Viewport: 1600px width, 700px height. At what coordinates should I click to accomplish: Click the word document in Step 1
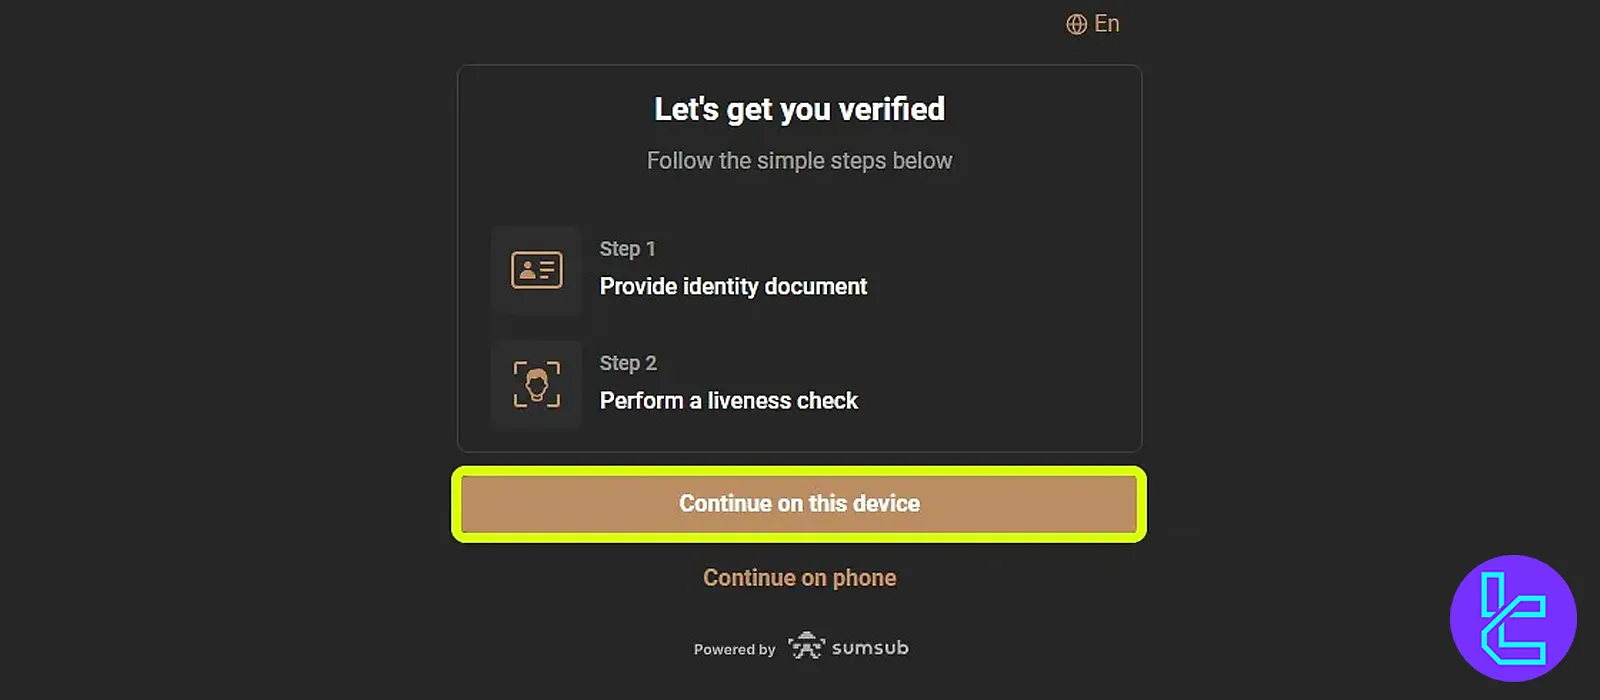815,287
